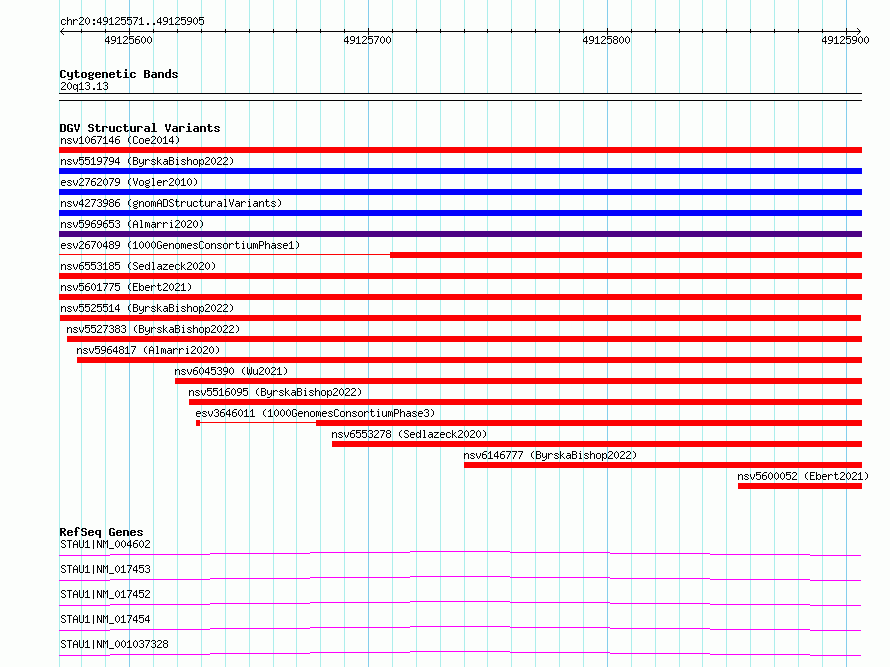Click the red bar under nsv6553185

tap(460, 276)
